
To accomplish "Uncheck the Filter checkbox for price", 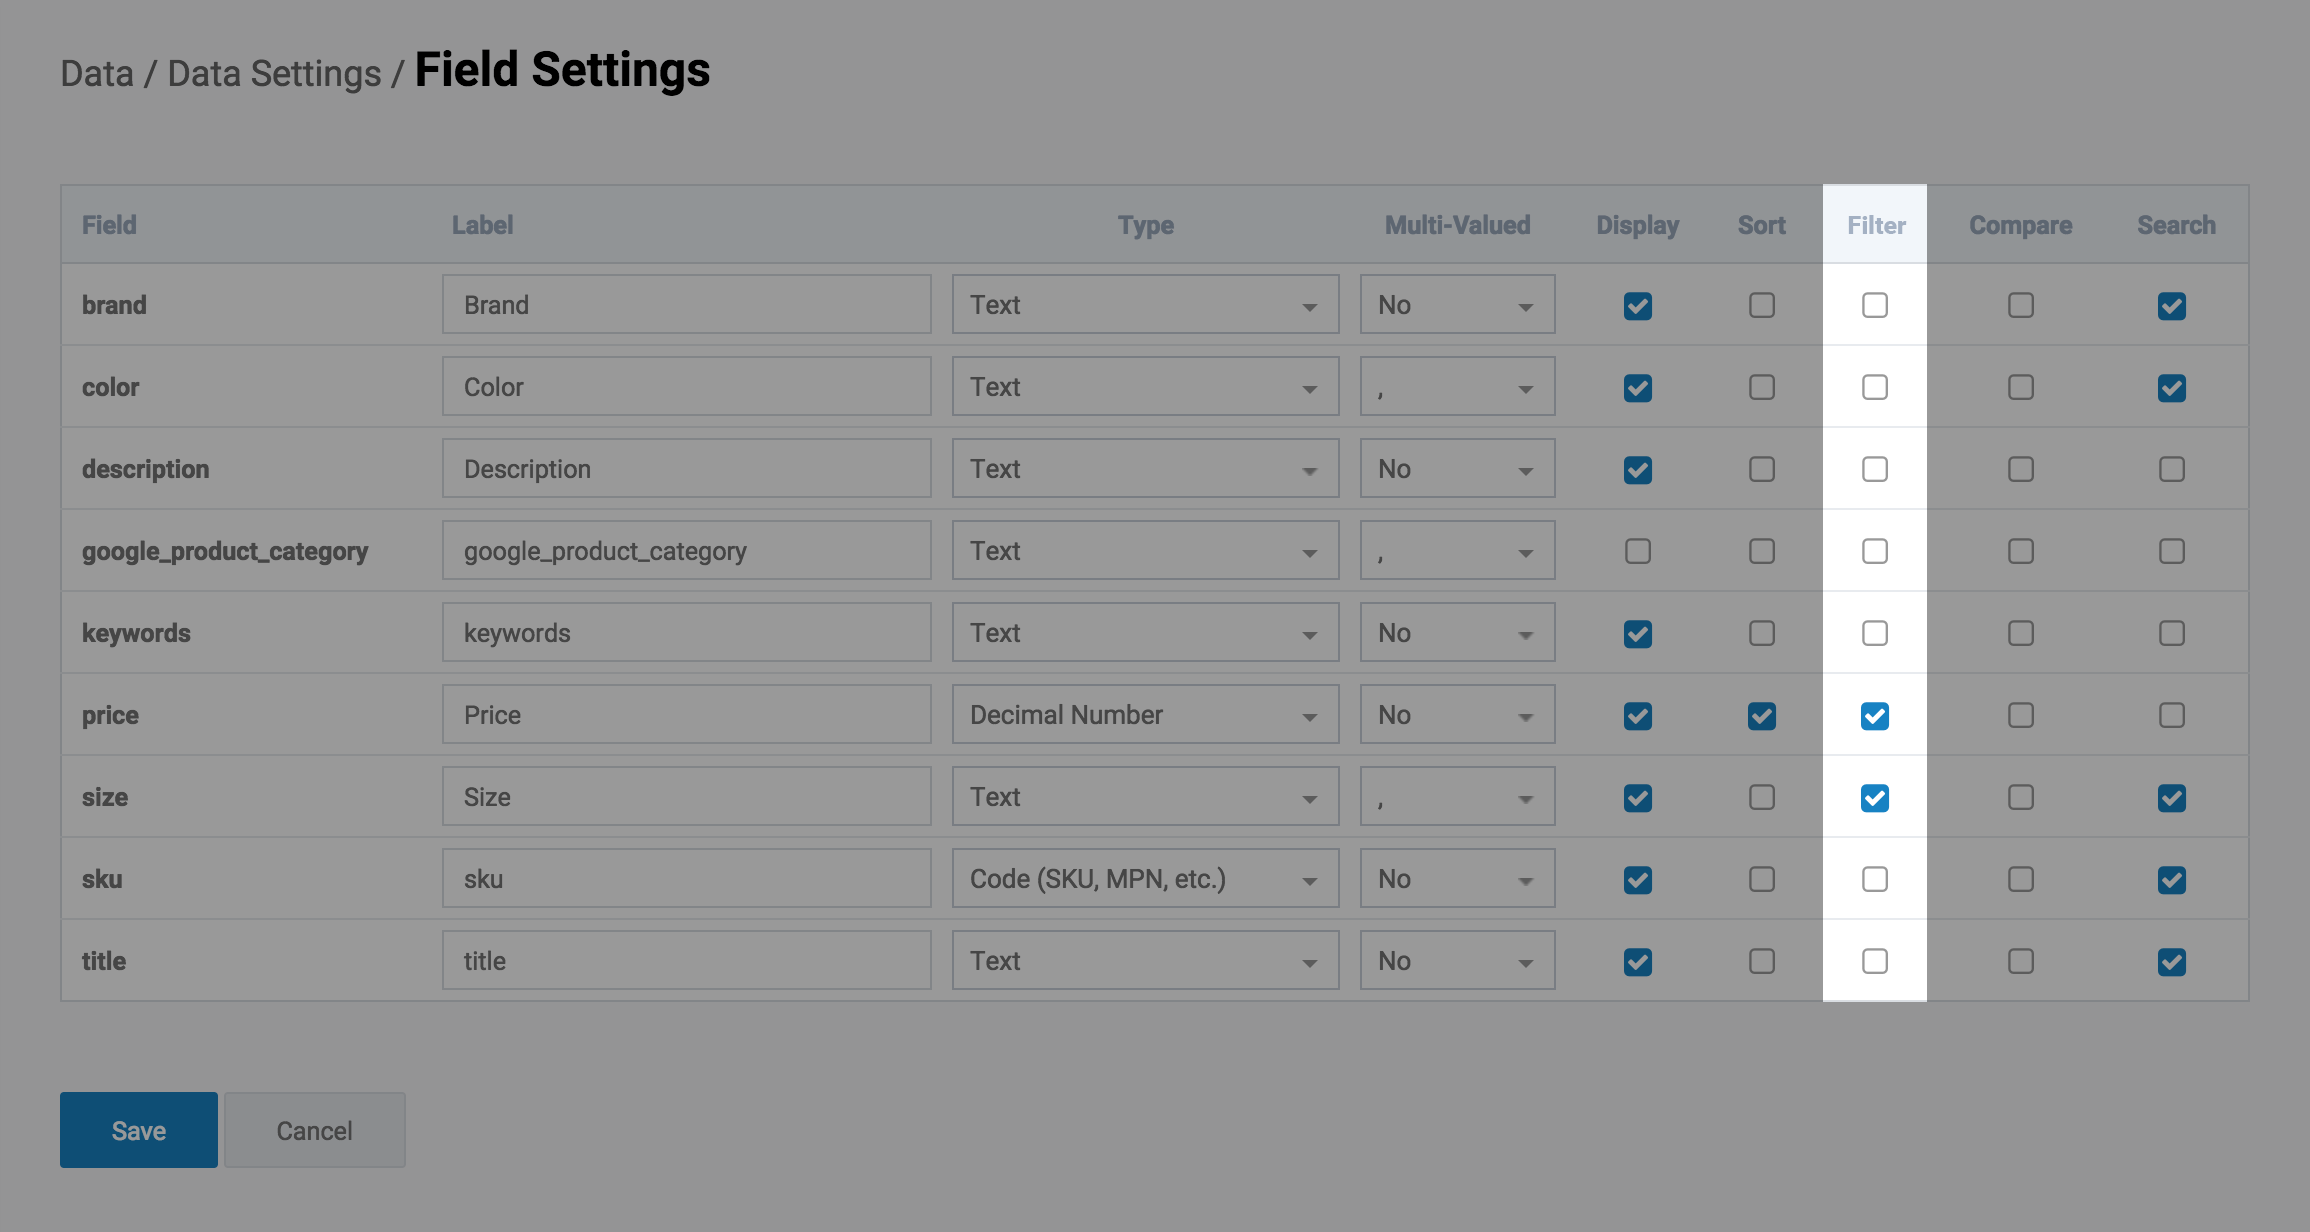I will tap(1874, 715).
